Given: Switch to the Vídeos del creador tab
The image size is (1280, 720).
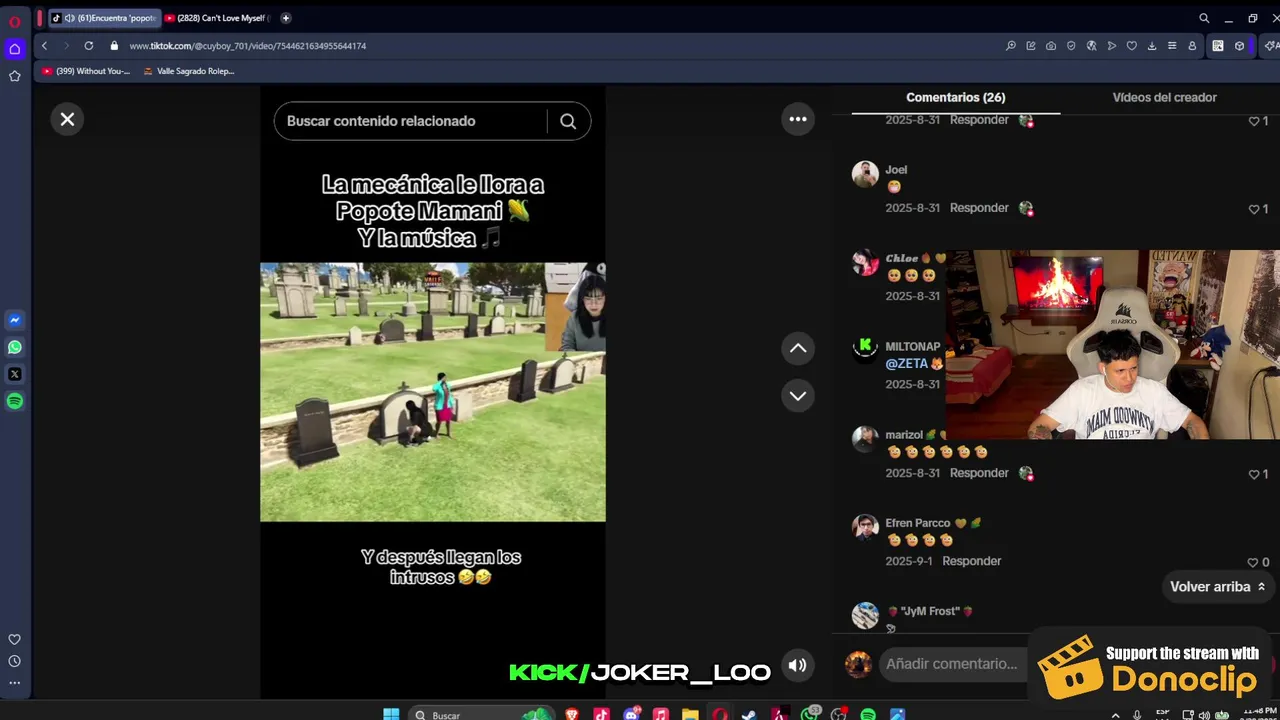Looking at the screenshot, I should point(1164,97).
